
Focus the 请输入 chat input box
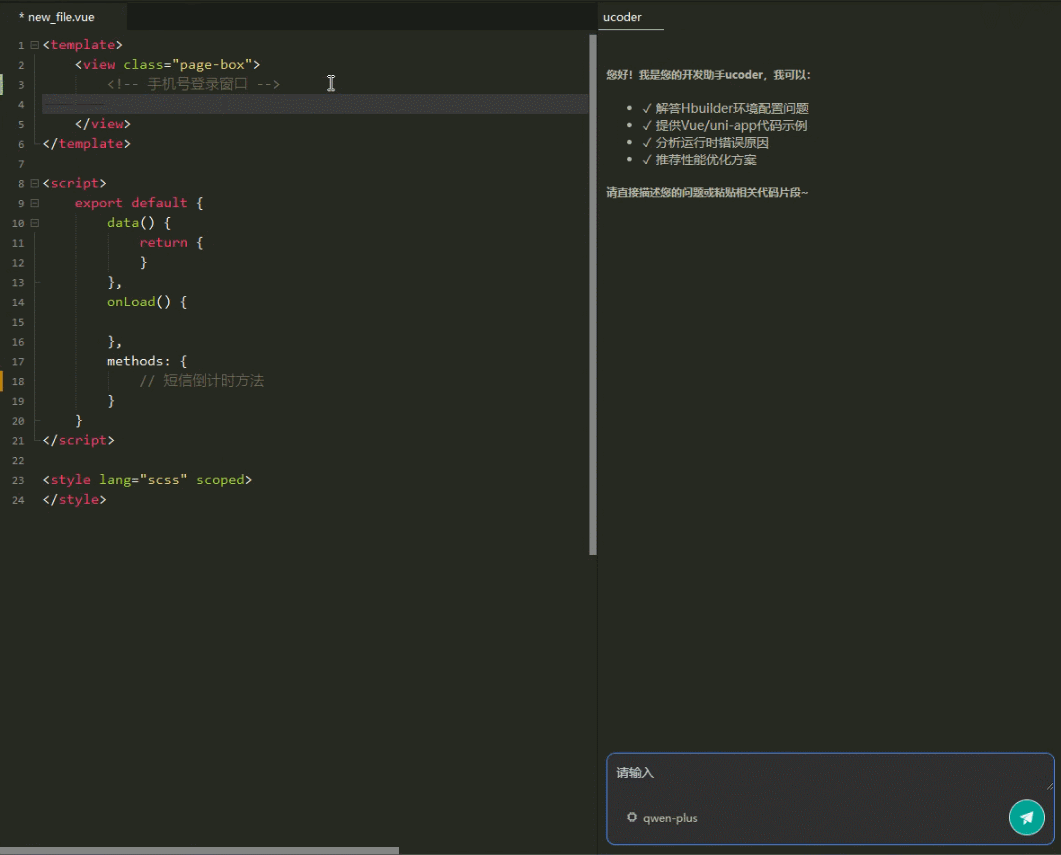tap(820, 773)
